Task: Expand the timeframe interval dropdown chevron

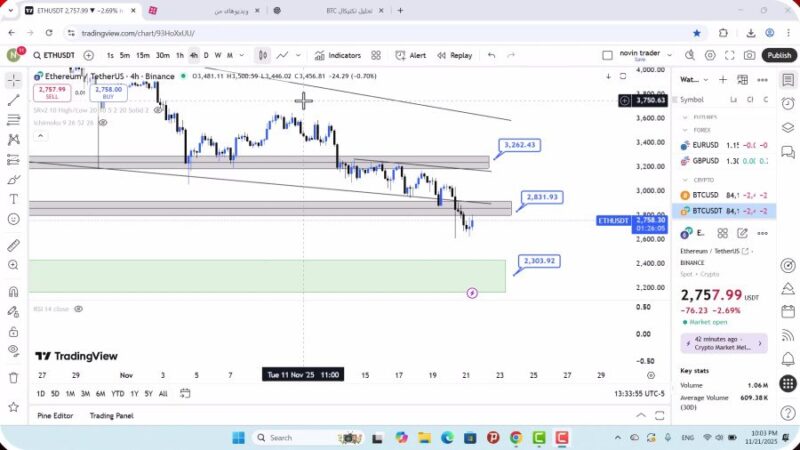Action: pos(241,55)
